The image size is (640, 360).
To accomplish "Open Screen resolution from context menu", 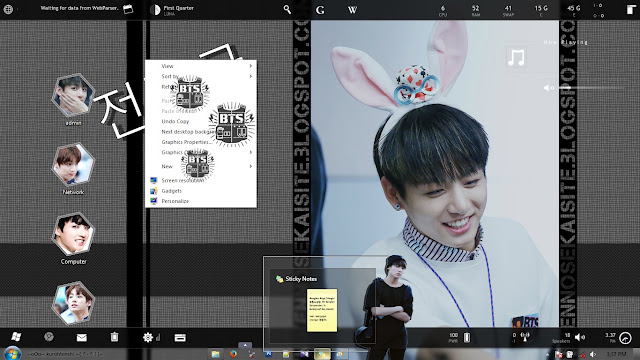I will coord(201,180).
